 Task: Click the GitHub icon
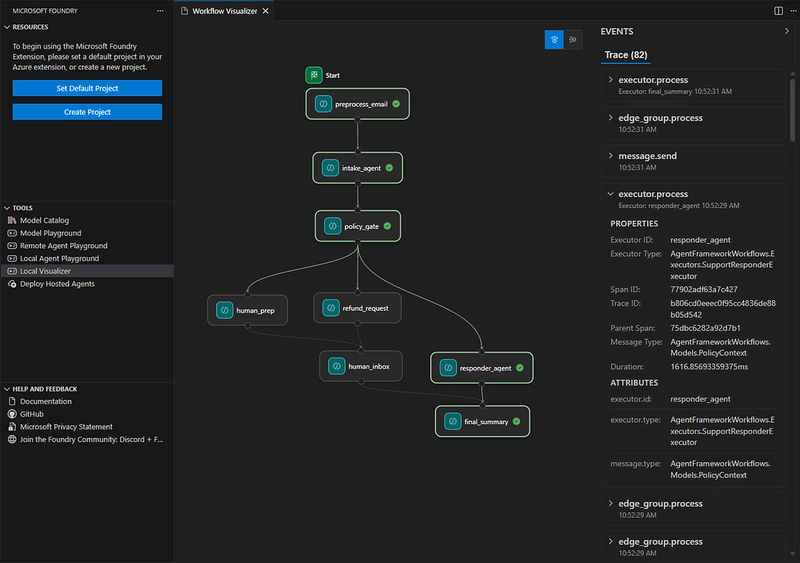pyautogui.click(x=12, y=414)
